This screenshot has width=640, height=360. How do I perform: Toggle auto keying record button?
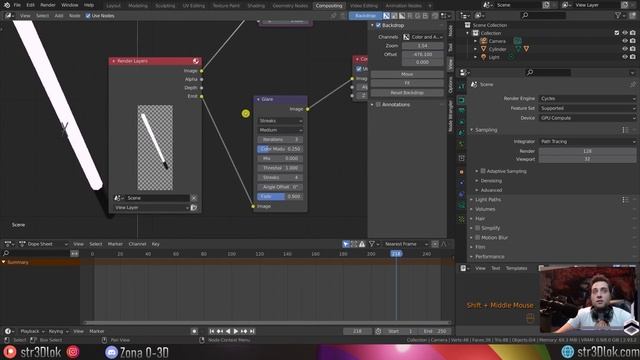point(194,331)
